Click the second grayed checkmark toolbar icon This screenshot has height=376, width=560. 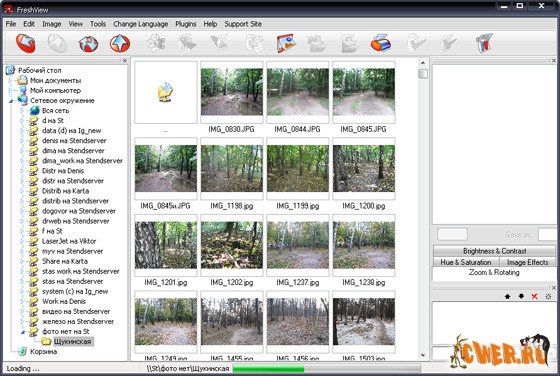pyautogui.click(x=449, y=43)
